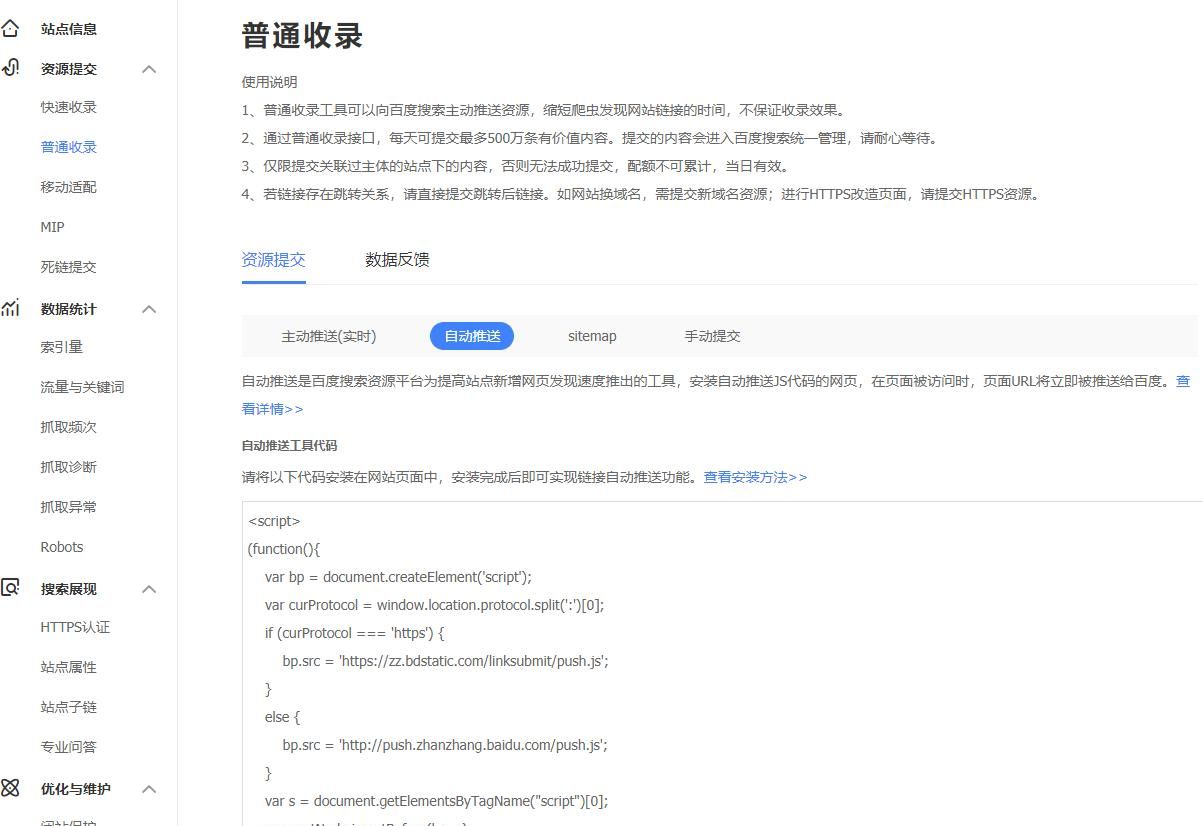Viewport: 1203px width, 826px height.
Task: Click the 优化与维护 sidebar icon
Action: 11,788
